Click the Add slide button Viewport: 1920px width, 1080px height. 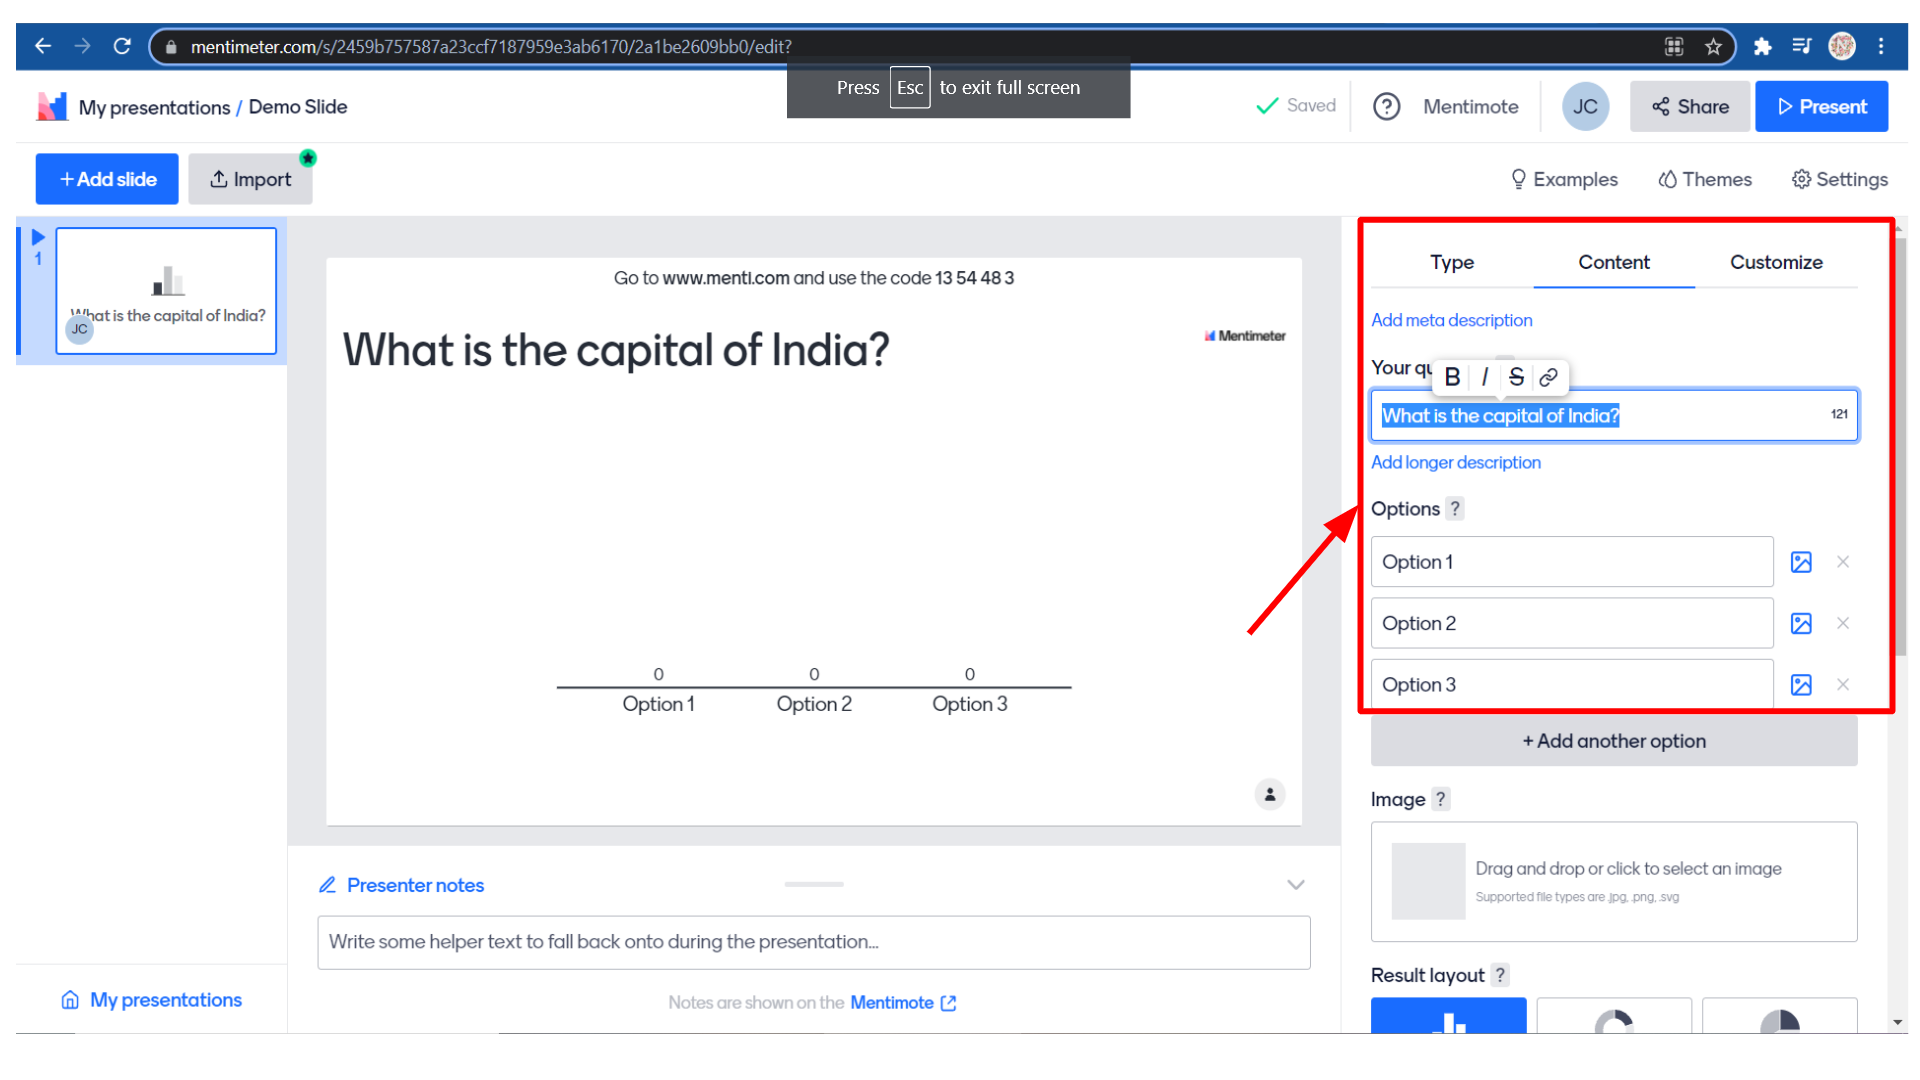[107, 180]
